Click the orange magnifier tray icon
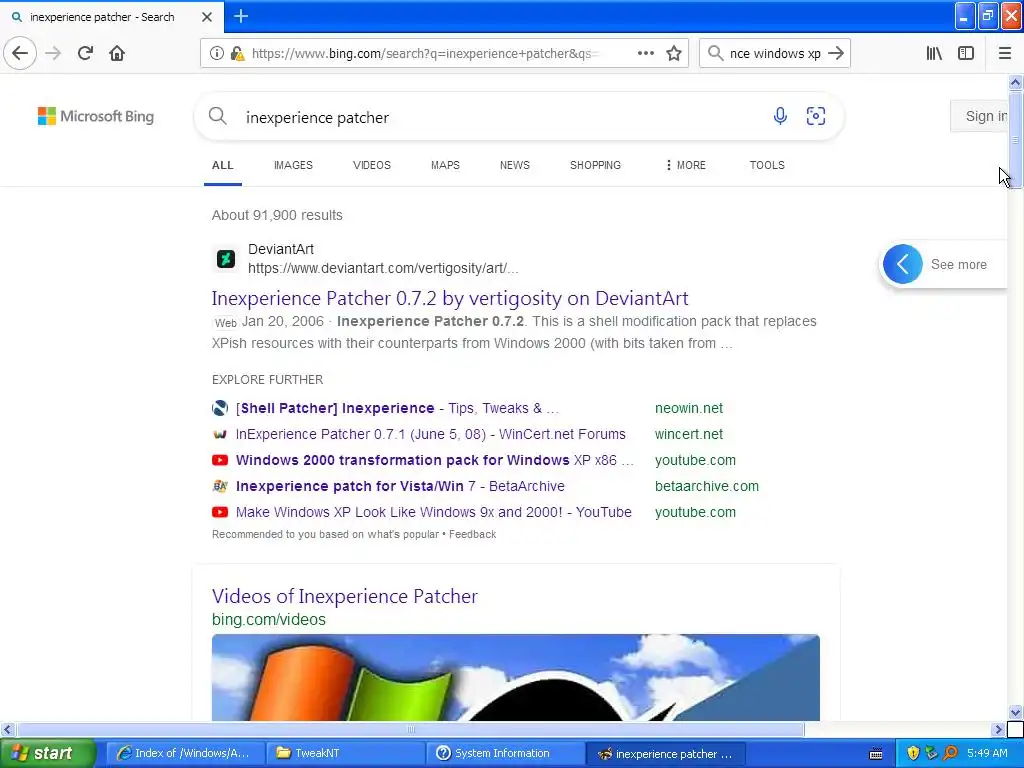Screen dimensions: 1024x768 [950, 753]
